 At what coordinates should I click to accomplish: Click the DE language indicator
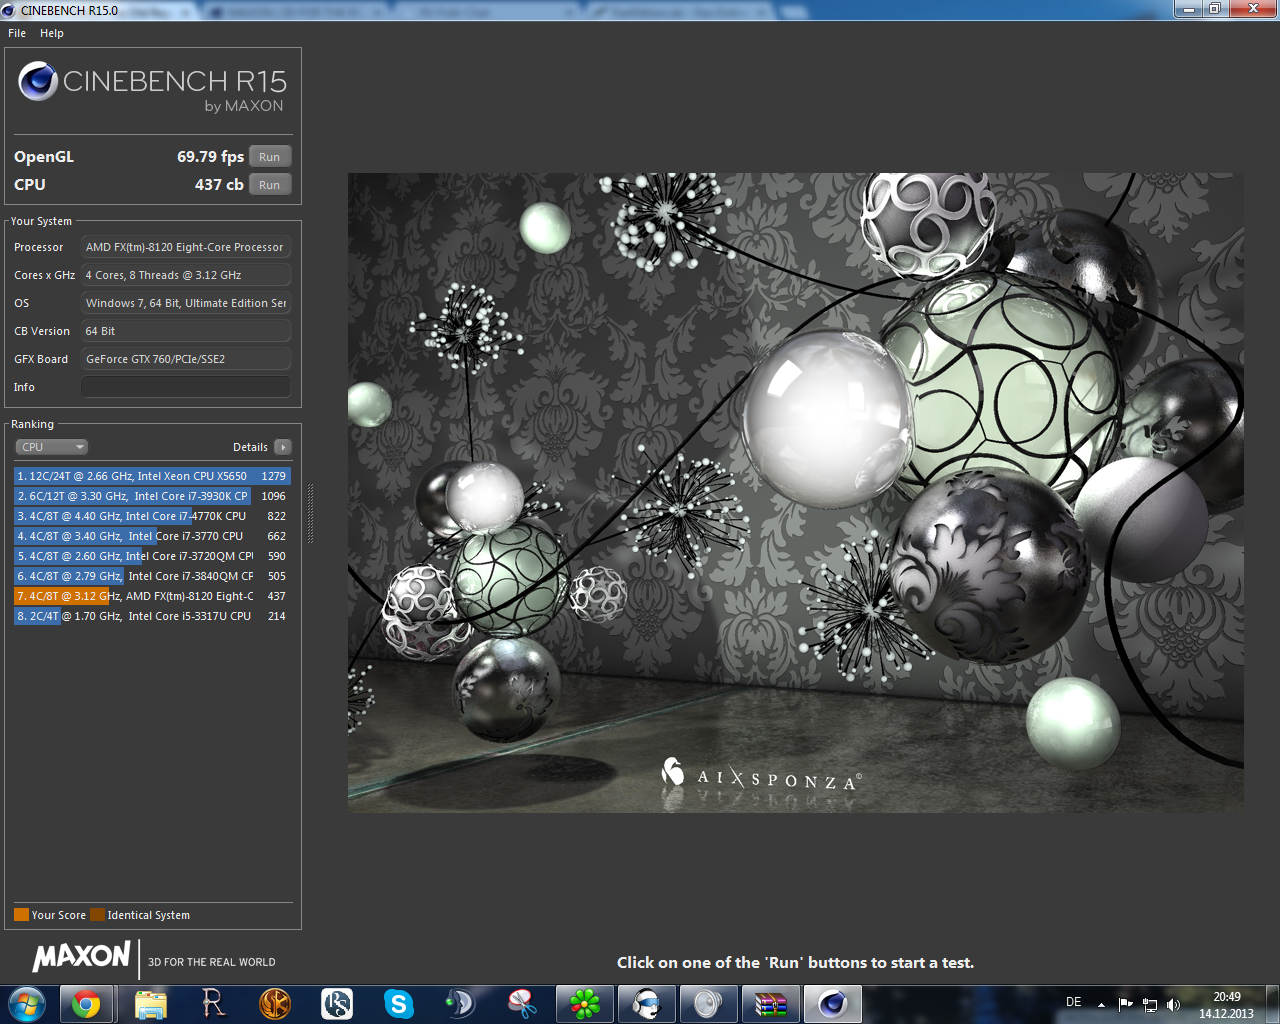(1074, 1002)
